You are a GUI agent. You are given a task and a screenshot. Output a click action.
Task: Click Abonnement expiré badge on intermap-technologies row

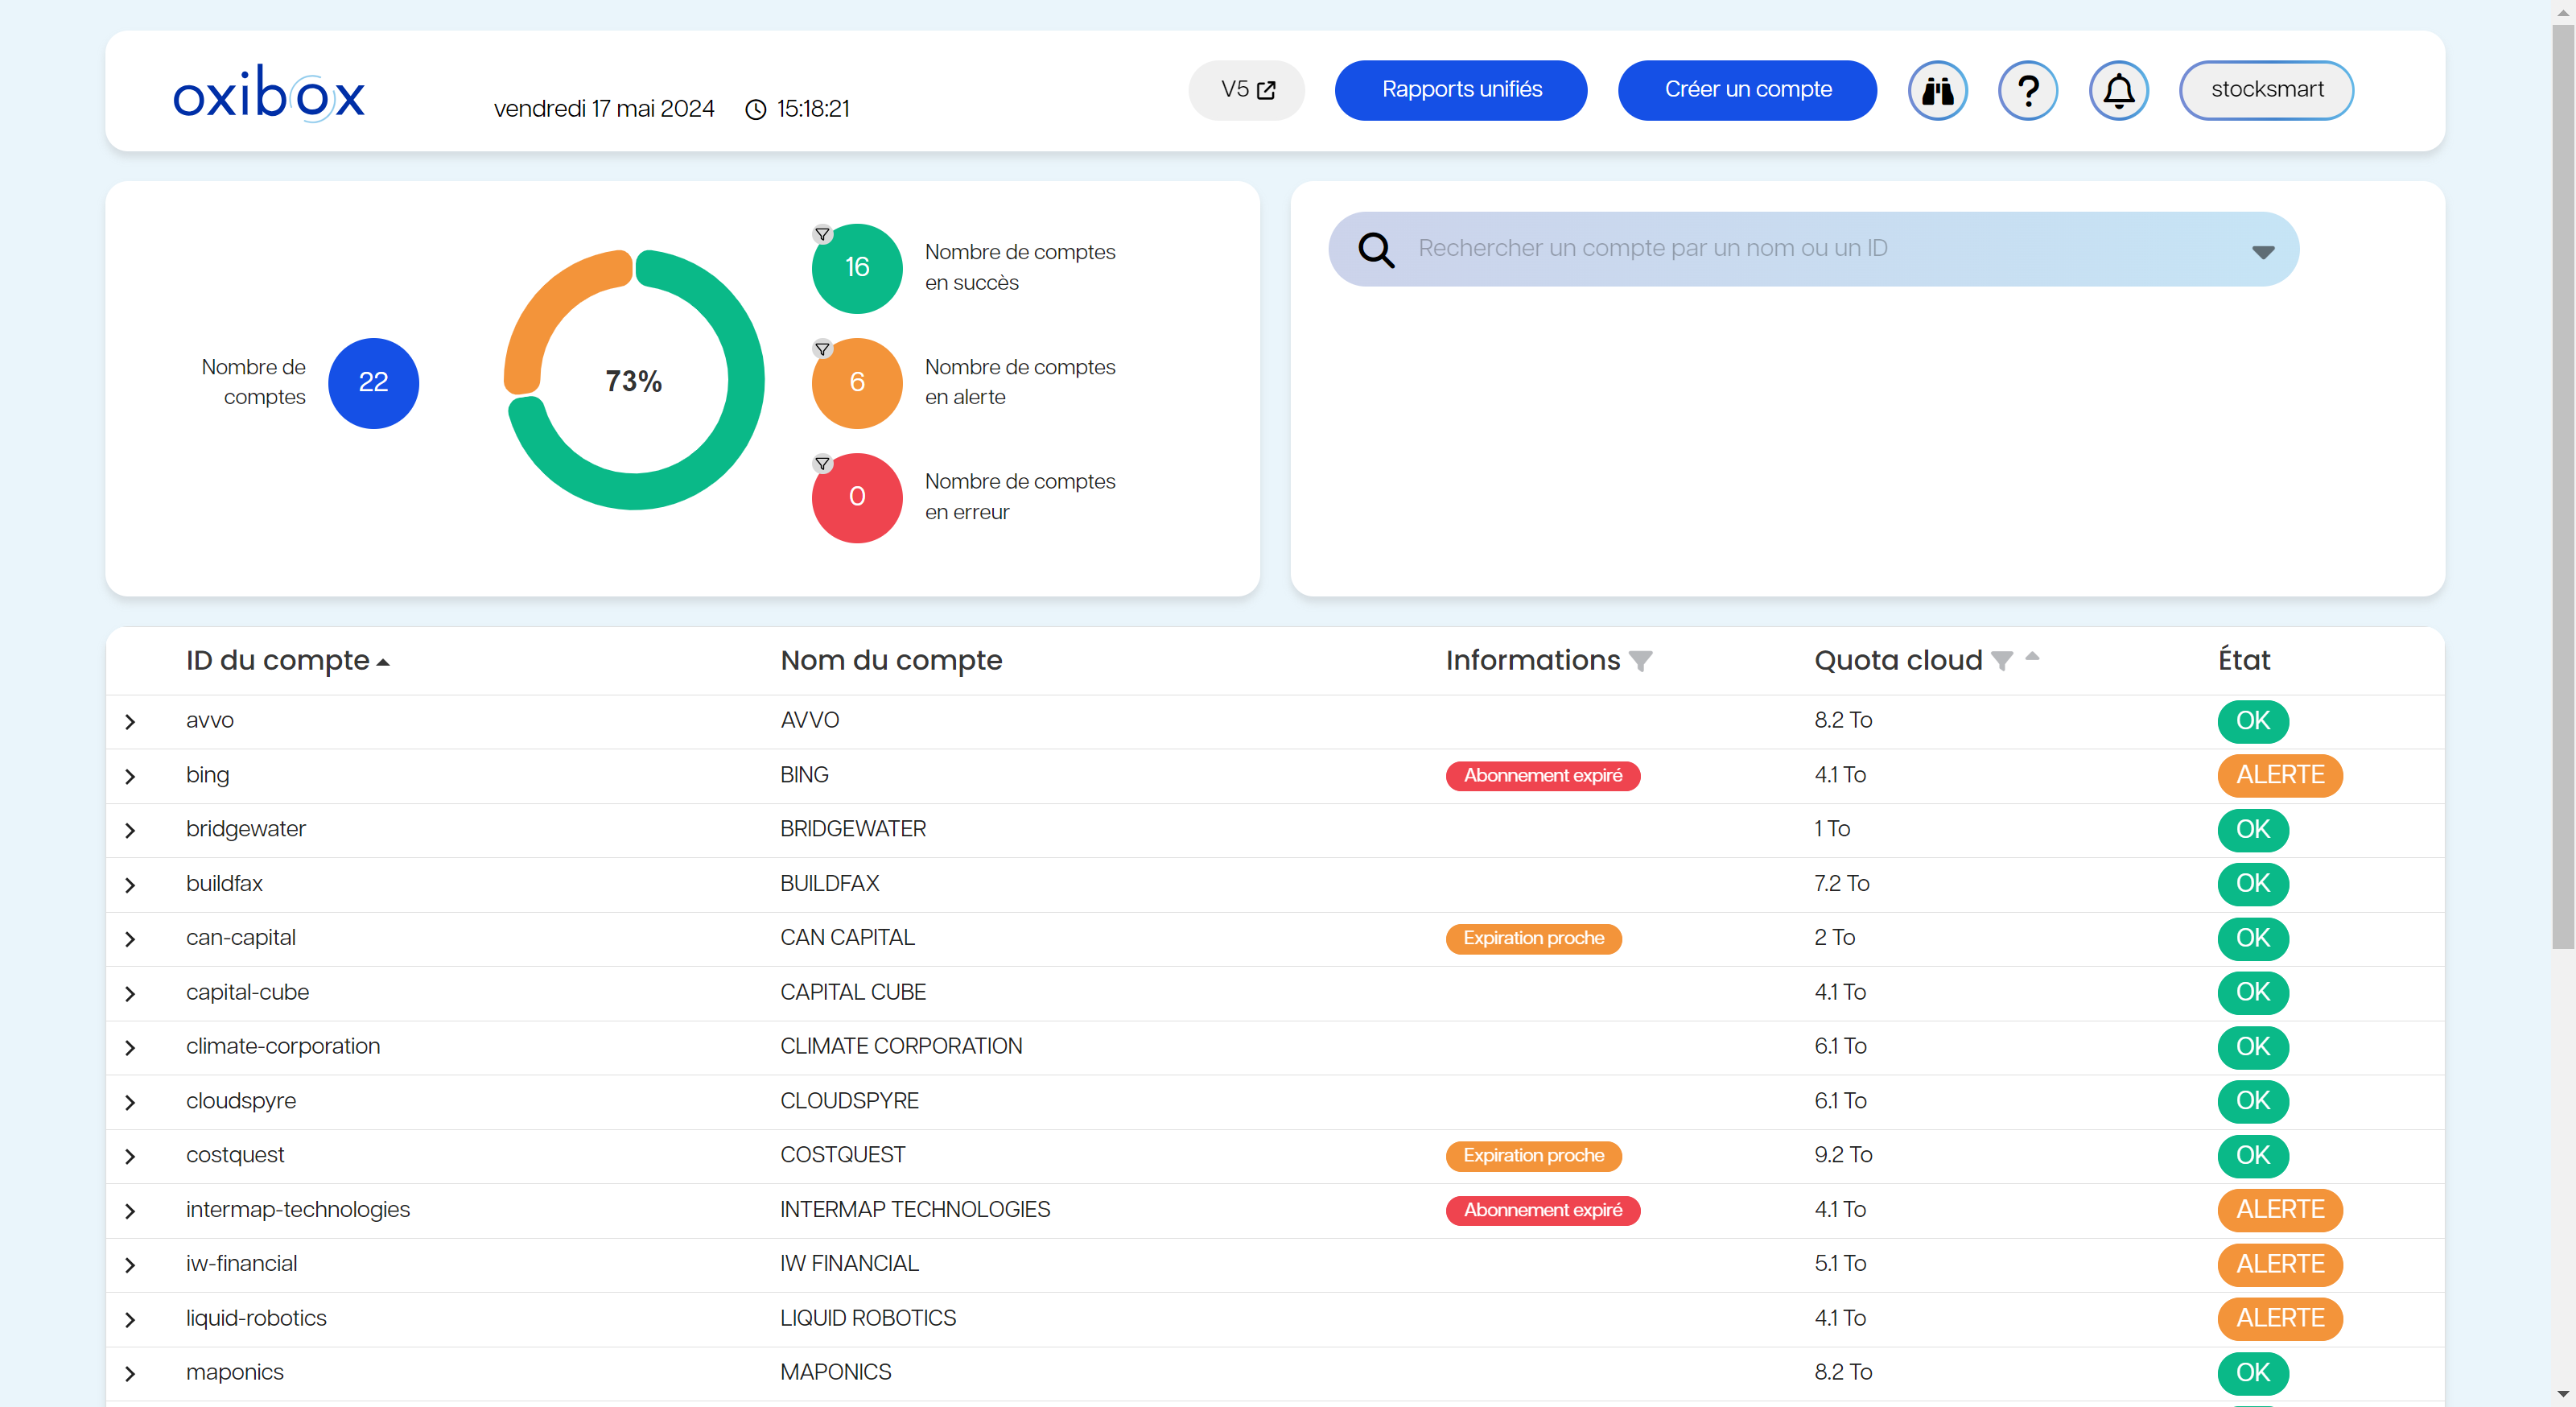[x=1542, y=1211]
